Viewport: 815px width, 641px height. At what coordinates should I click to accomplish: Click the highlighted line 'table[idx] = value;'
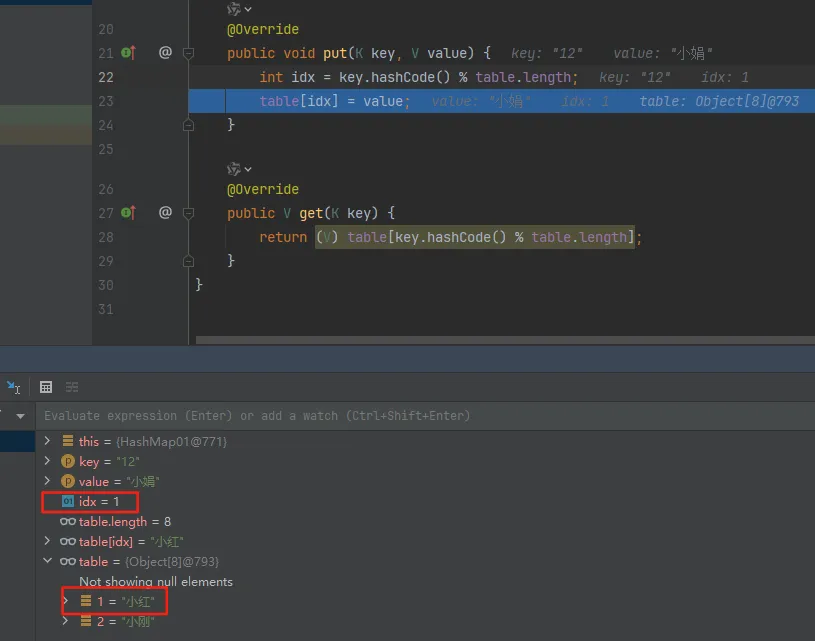click(335, 101)
